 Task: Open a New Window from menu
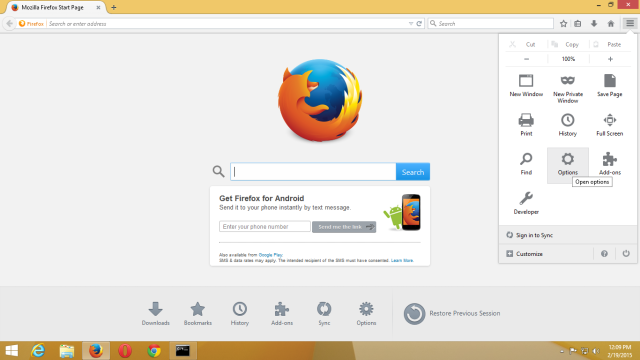click(526, 85)
